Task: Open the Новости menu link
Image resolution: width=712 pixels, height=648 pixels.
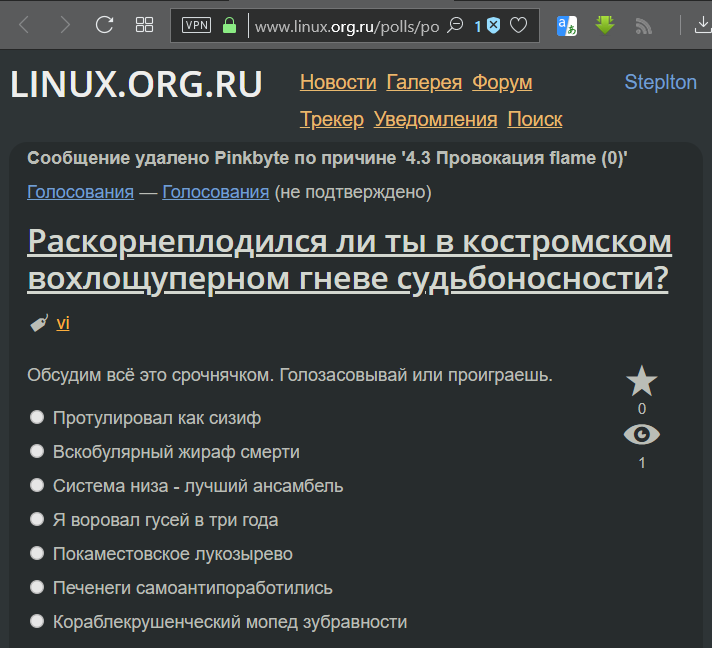Action: pyautogui.click(x=338, y=83)
